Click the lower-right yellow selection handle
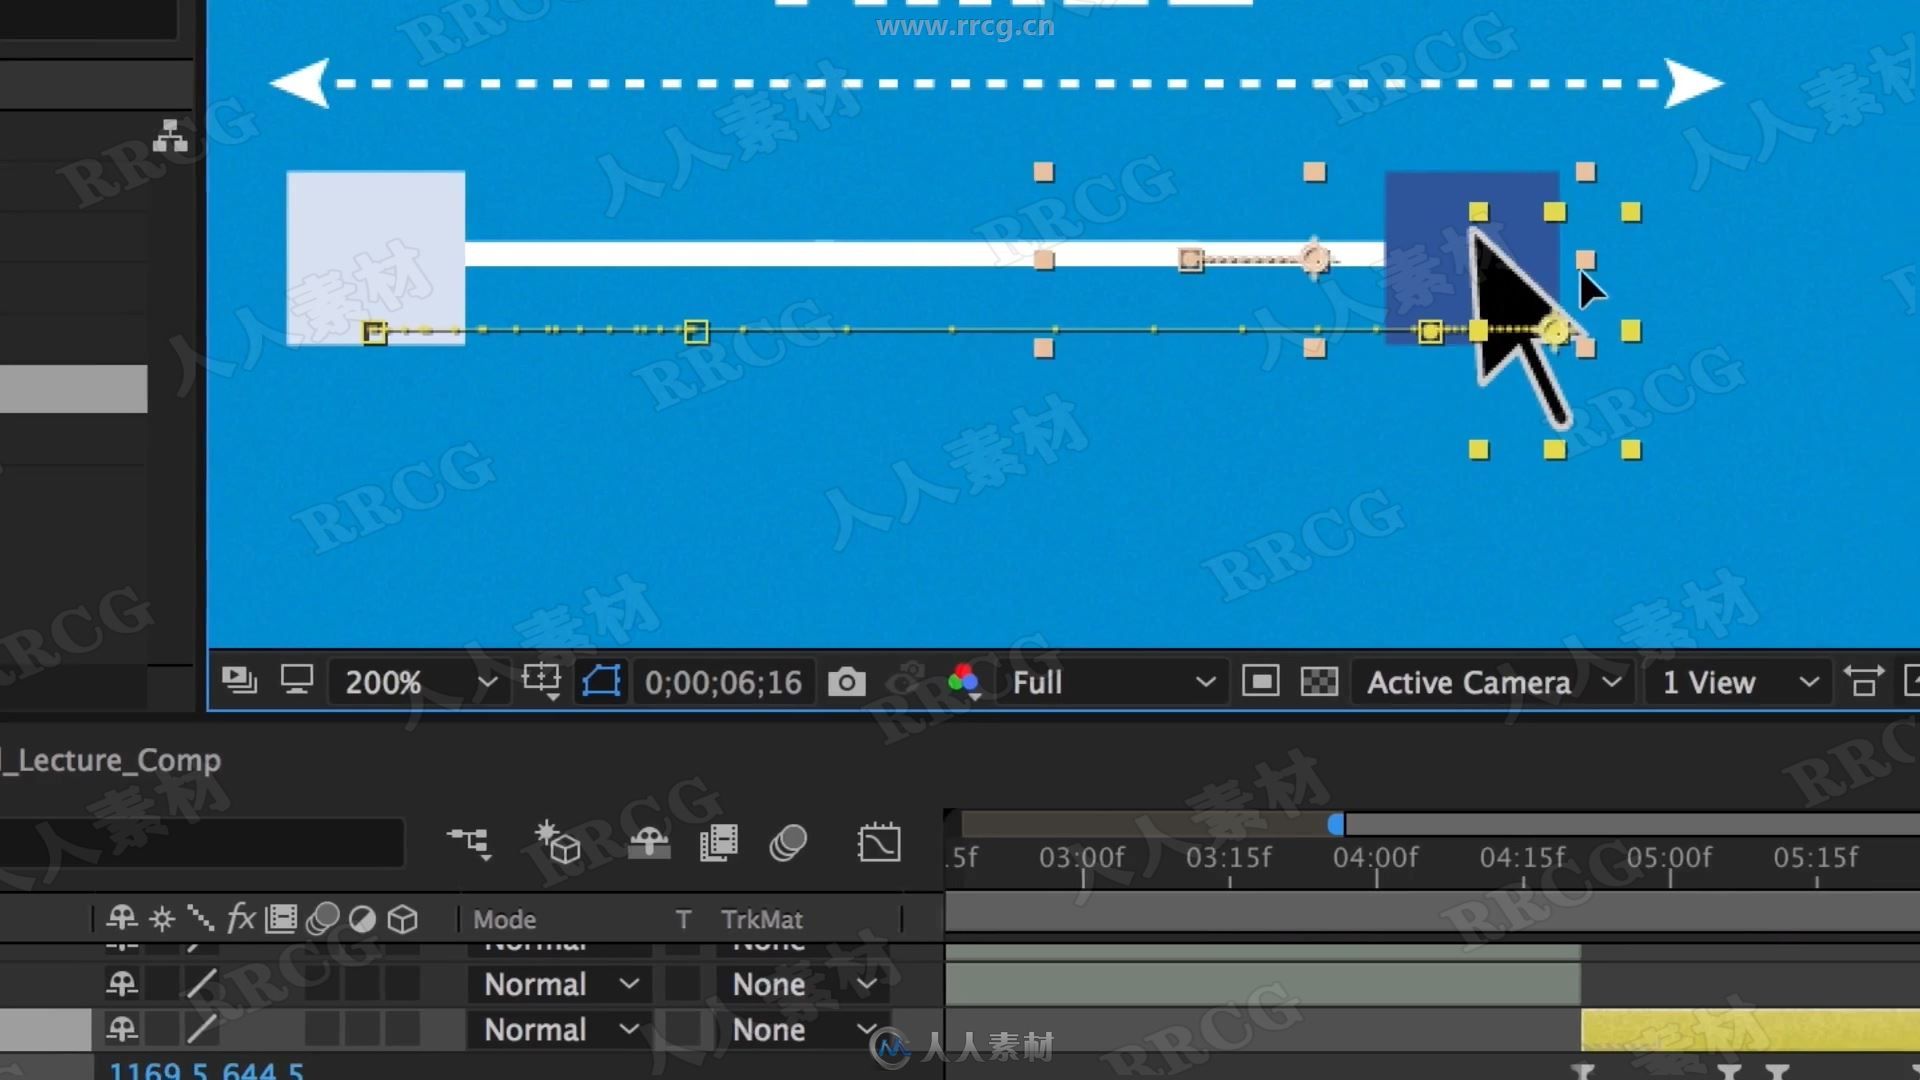Screen dimensions: 1920x1080 pyautogui.click(x=1631, y=450)
